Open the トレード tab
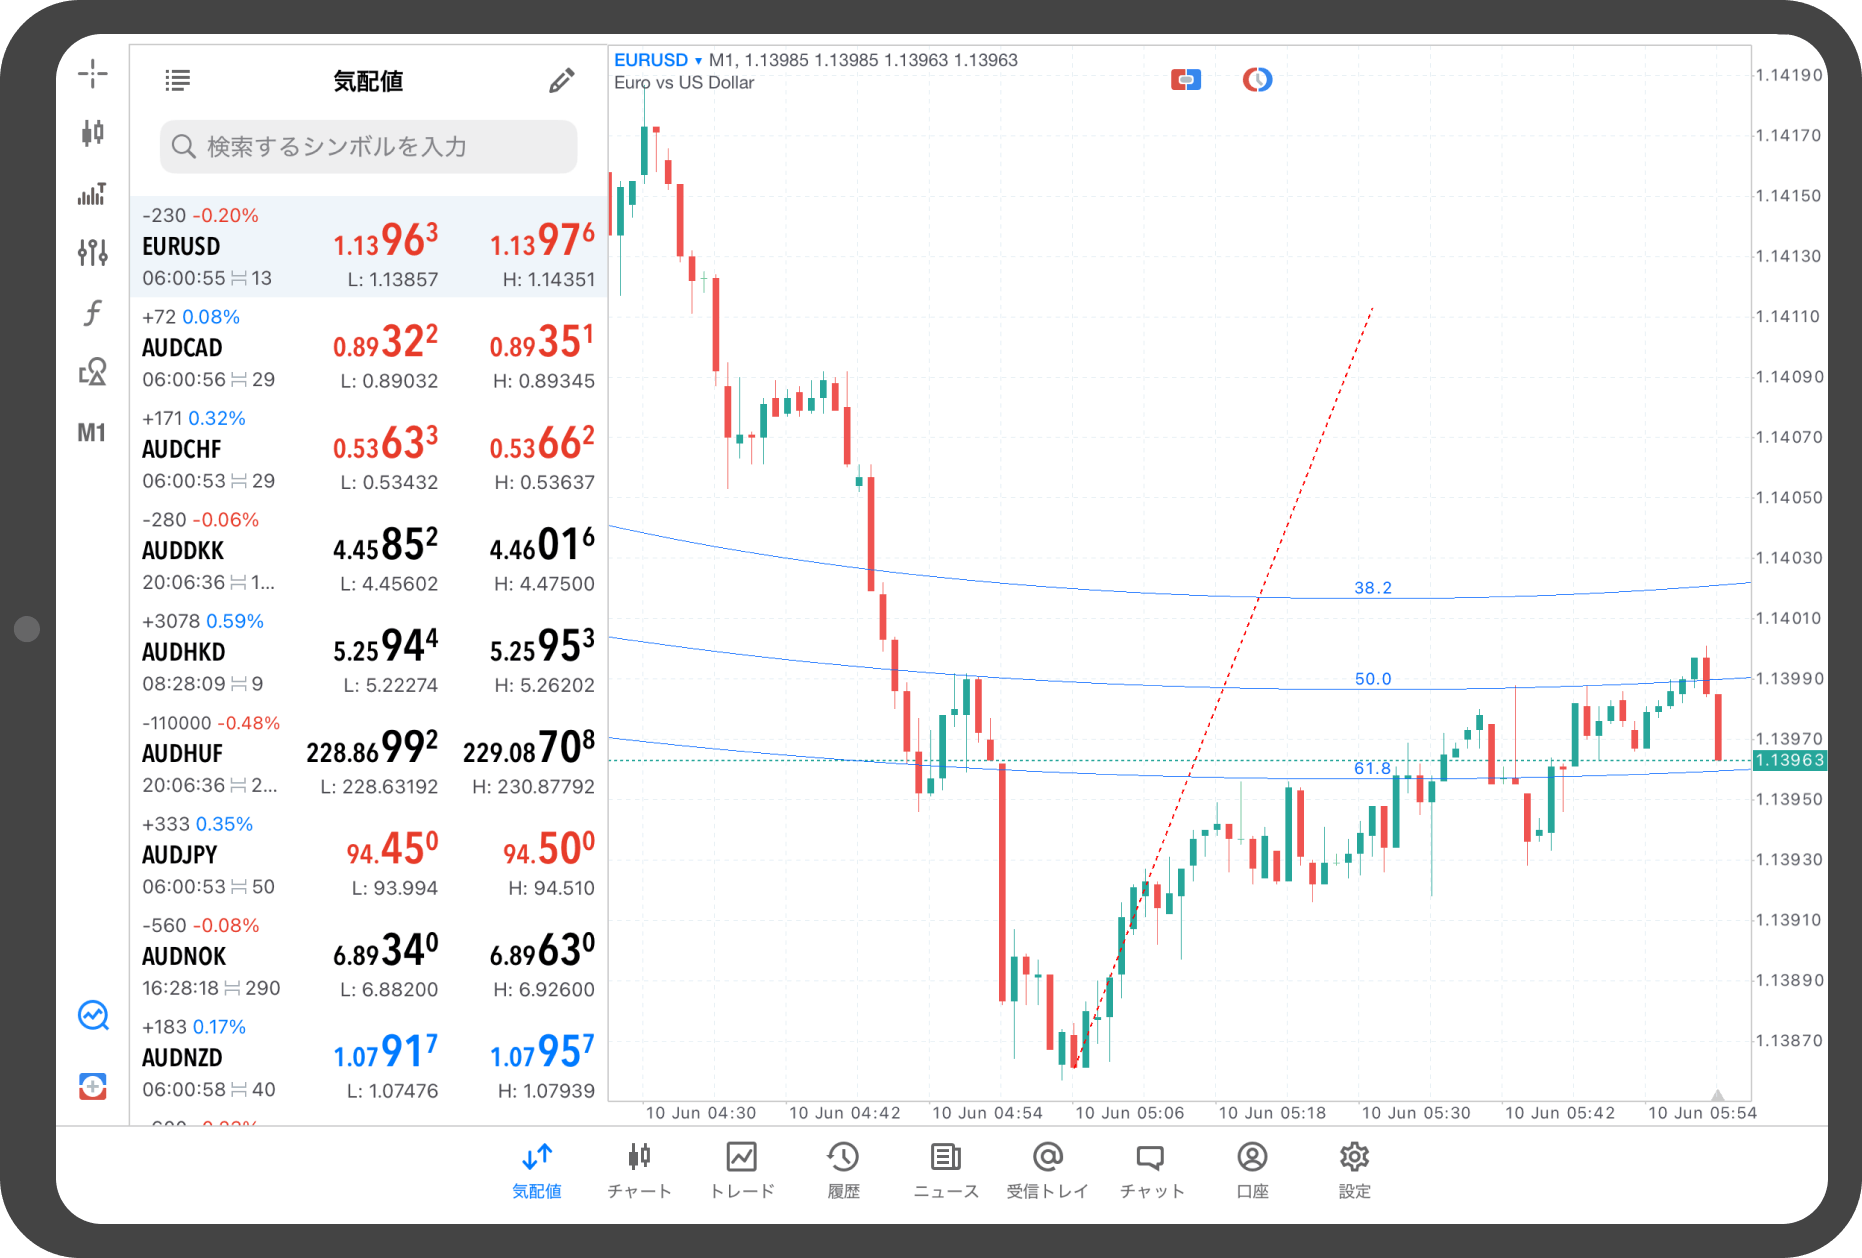This screenshot has height=1258, width=1862. point(741,1169)
